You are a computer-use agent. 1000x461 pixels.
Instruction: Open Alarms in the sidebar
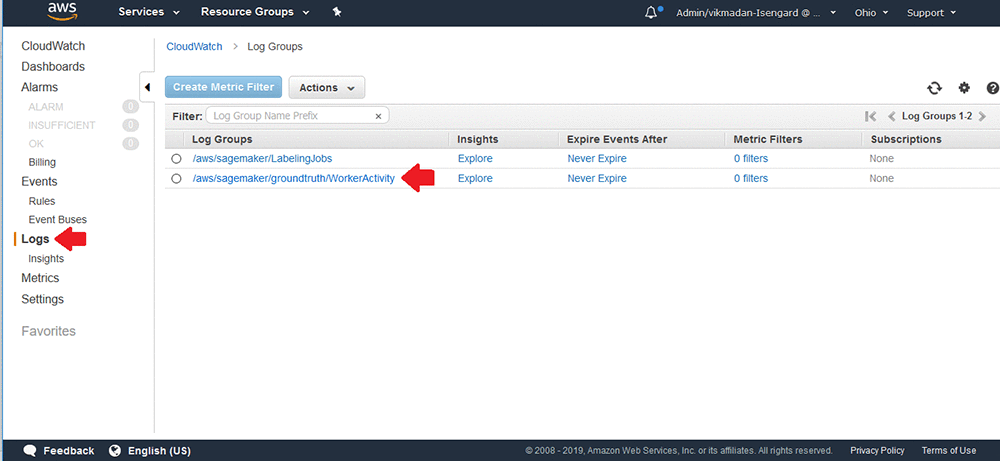click(40, 87)
